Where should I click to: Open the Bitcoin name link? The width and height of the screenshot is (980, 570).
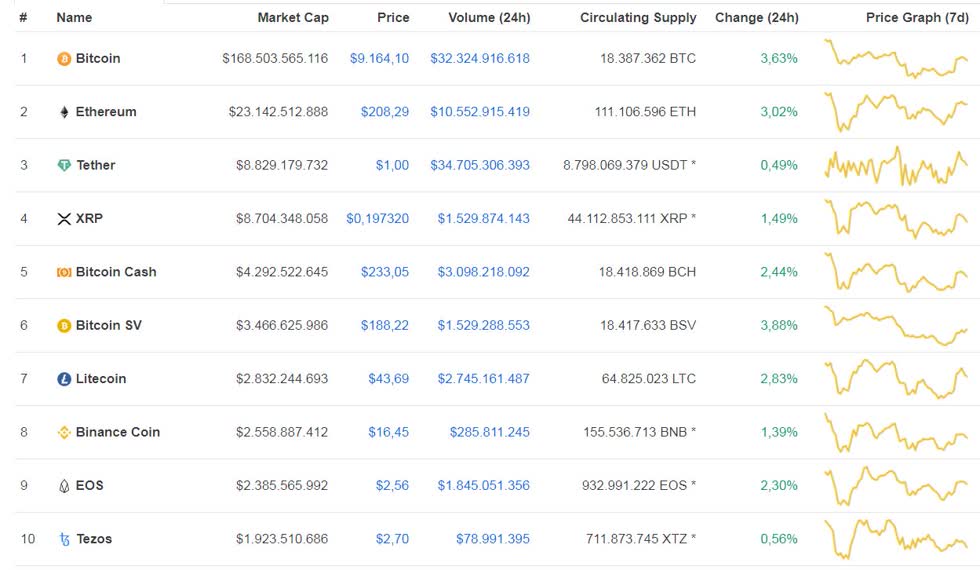[98, 58]
